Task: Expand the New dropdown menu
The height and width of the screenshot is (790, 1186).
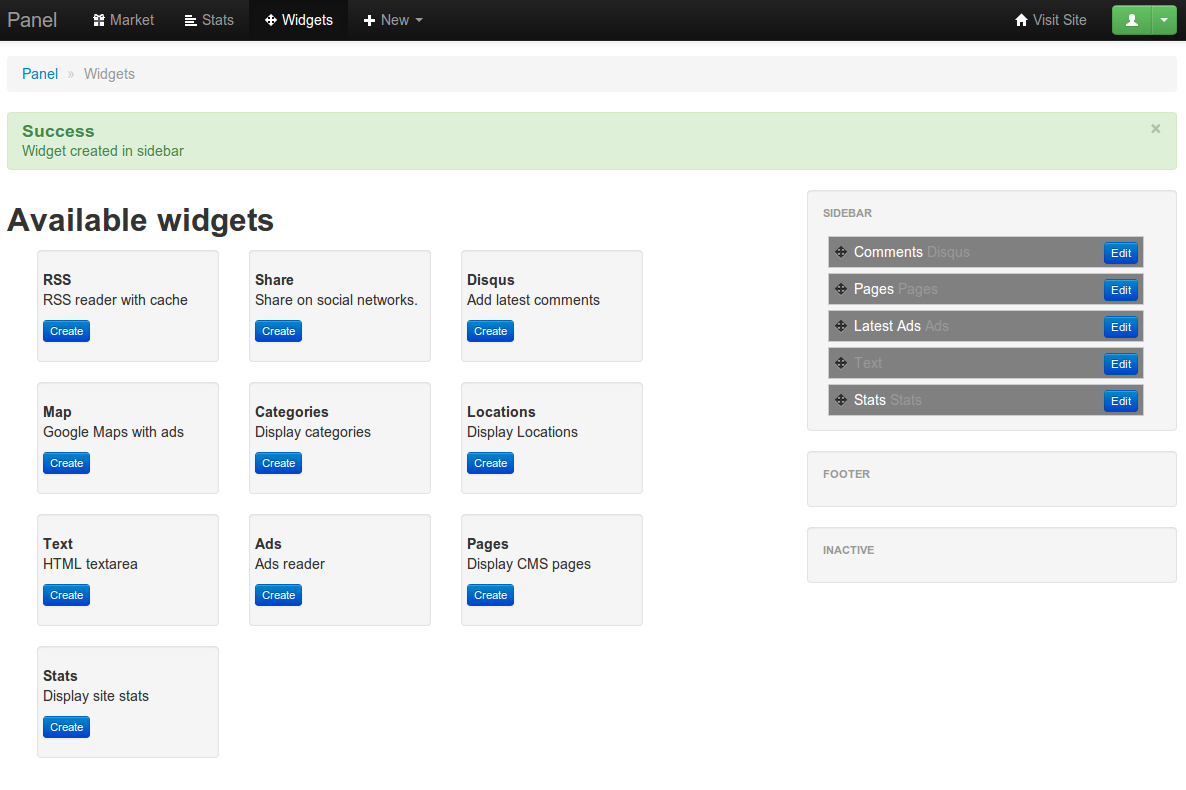Action: point(393,20)
